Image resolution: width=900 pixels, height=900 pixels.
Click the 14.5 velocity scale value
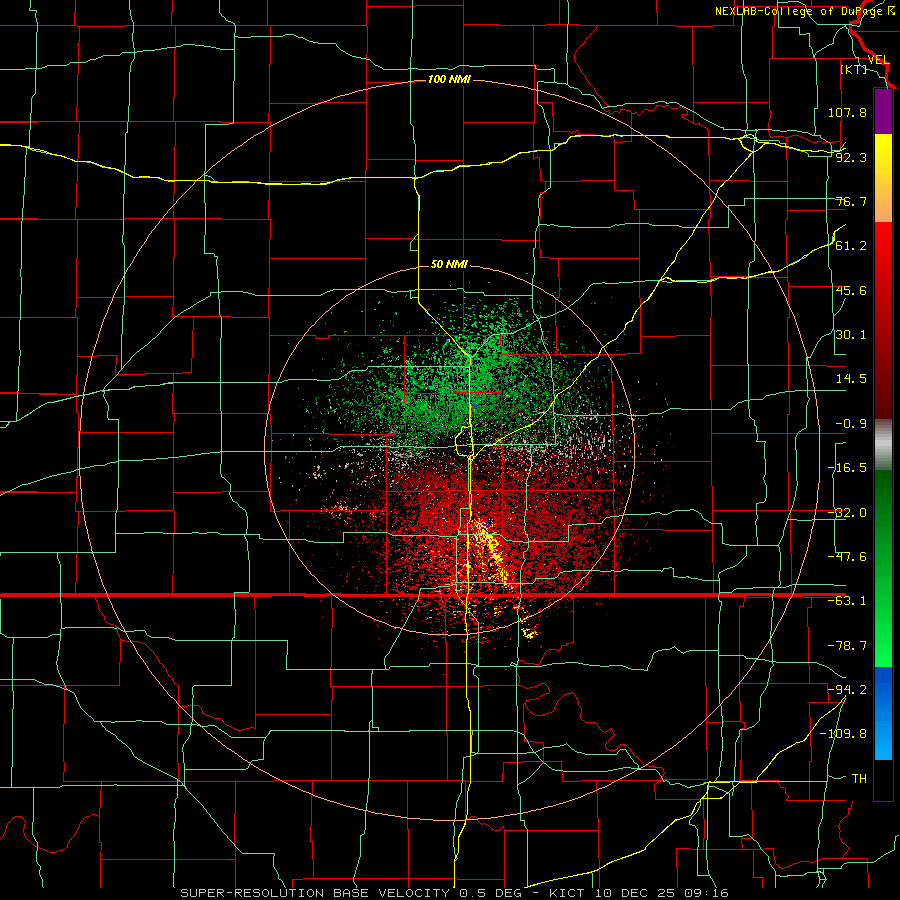(x=851, y=379)
